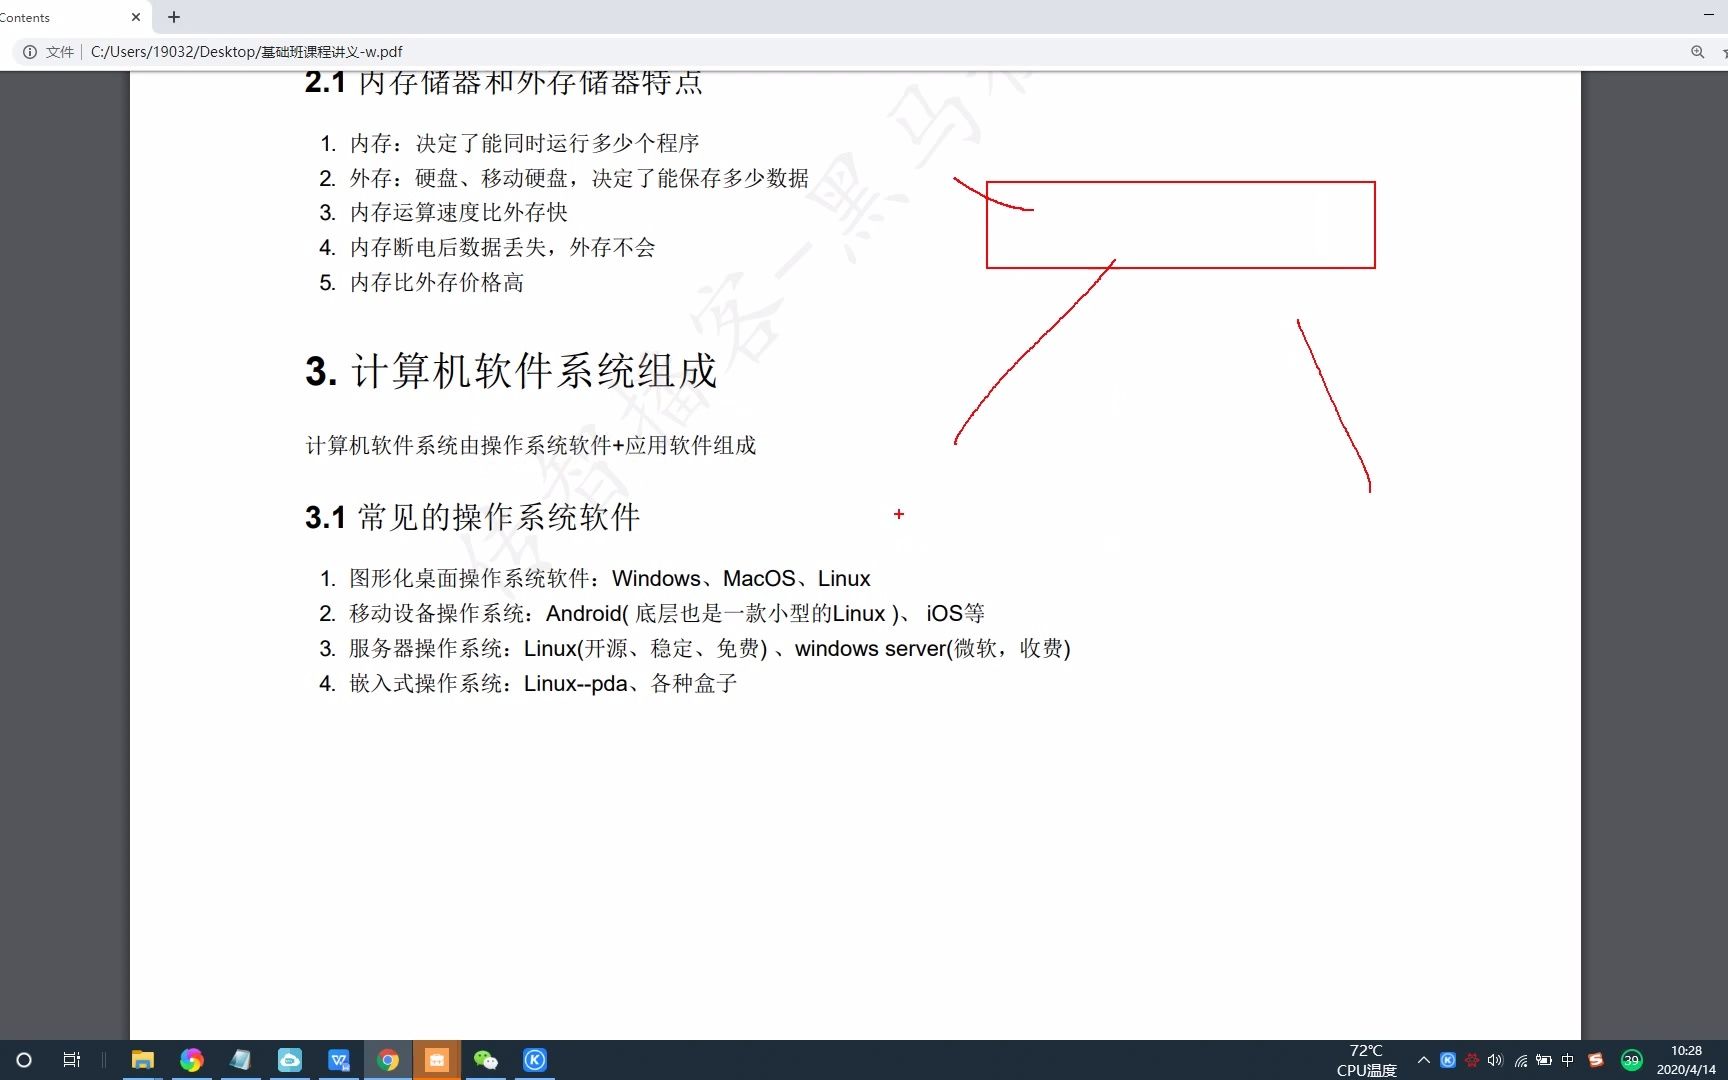Open the WPS Office app from the taskbar
The height and width of the screenshot is (1080, 1728).
[339, 1060]
